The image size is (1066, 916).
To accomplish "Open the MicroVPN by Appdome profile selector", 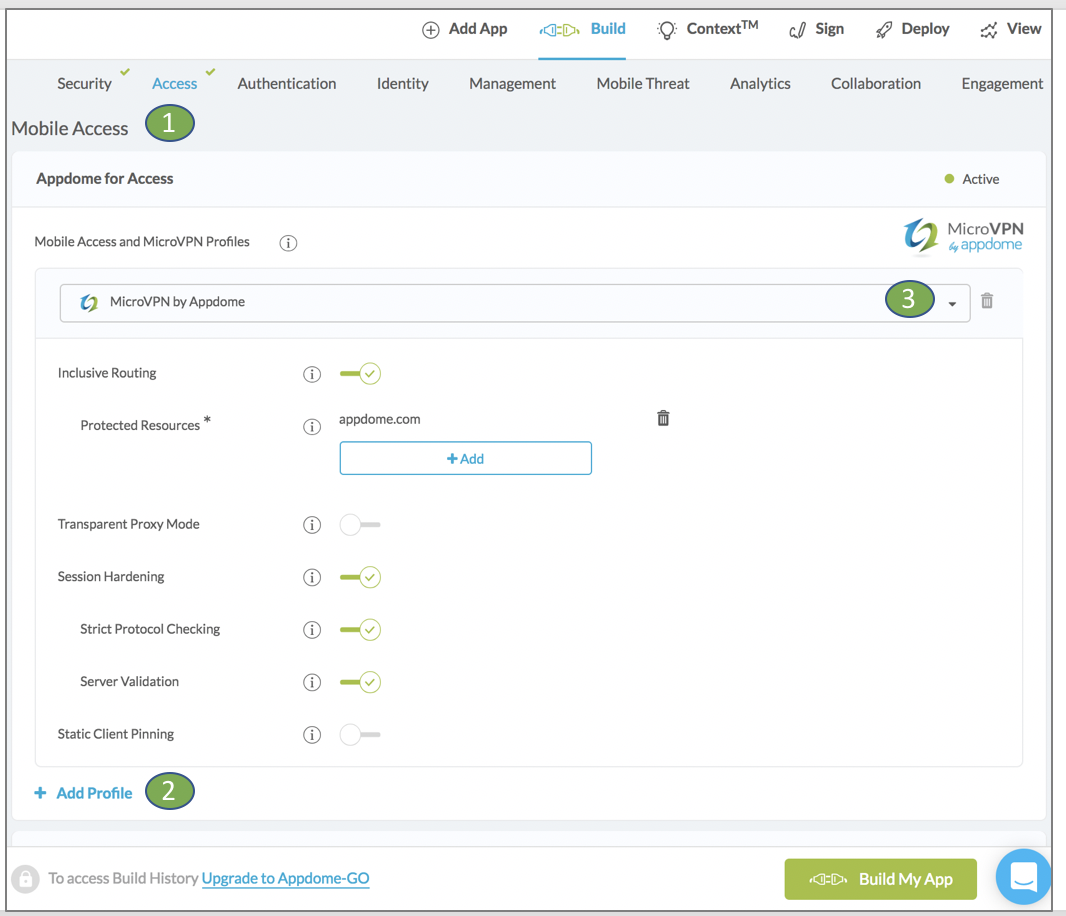I will [x=515, y=303].
